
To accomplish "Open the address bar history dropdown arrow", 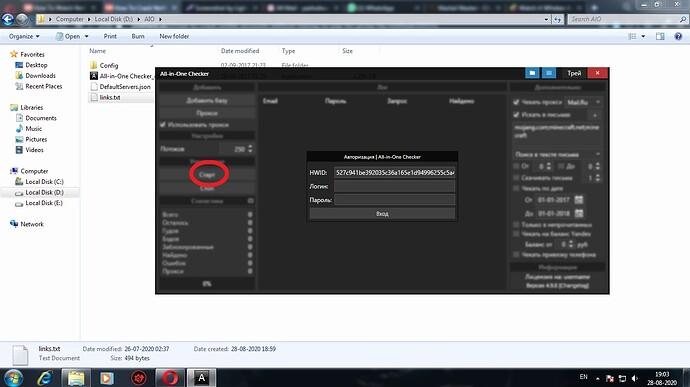I will (546, 19).
